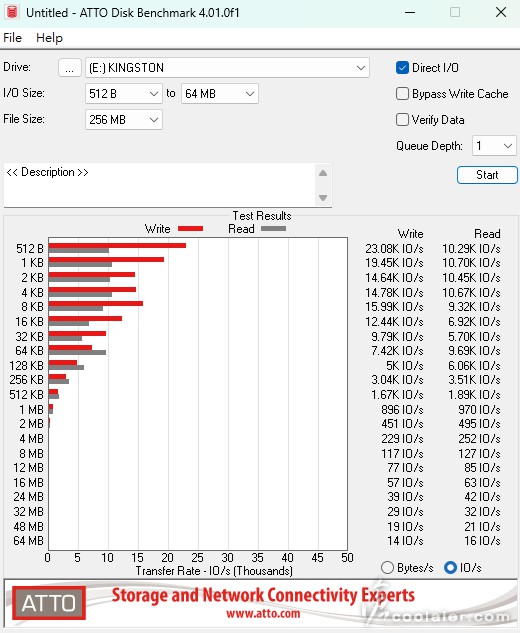520x633 pixels.
Task: Open the File menu
Action: coord(13,38)
